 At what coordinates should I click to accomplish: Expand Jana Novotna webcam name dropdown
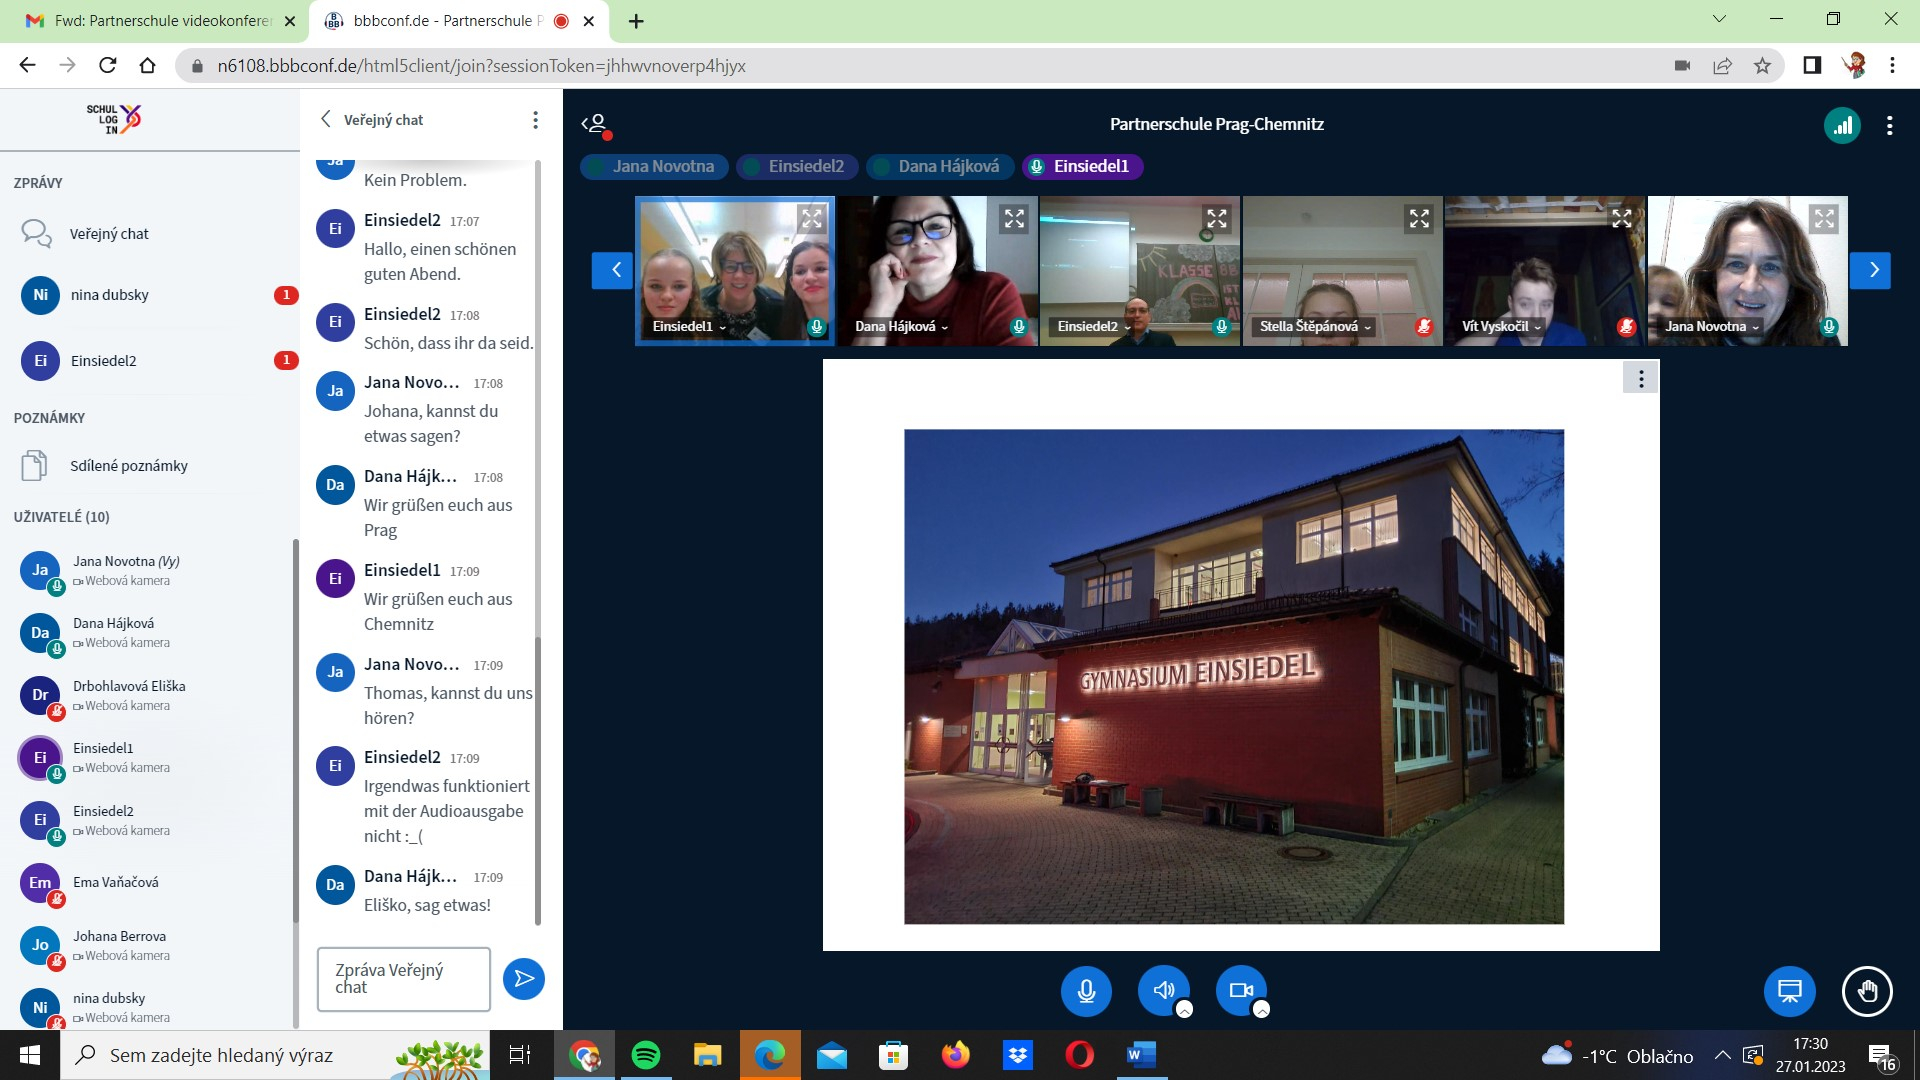pyautogui.click(x=1712, y=326)
